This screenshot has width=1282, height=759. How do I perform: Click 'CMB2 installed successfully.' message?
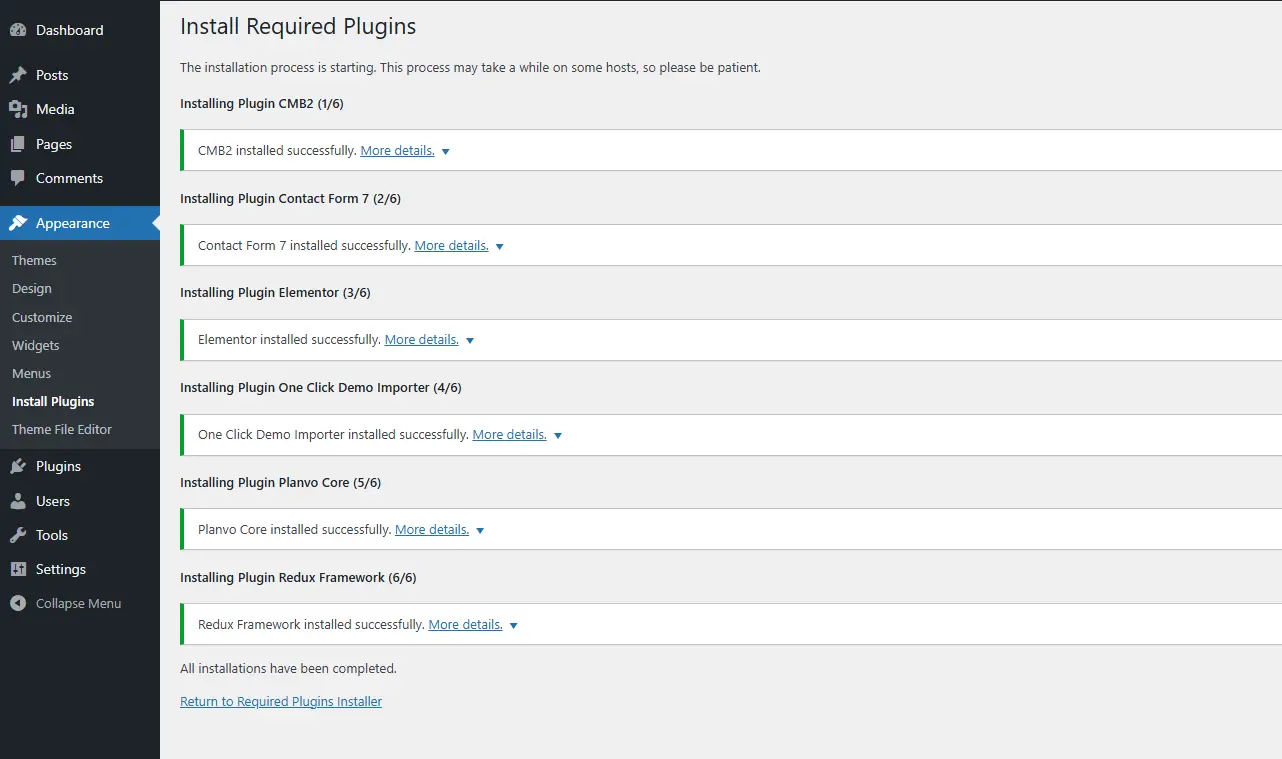click(x=277, y=151)
